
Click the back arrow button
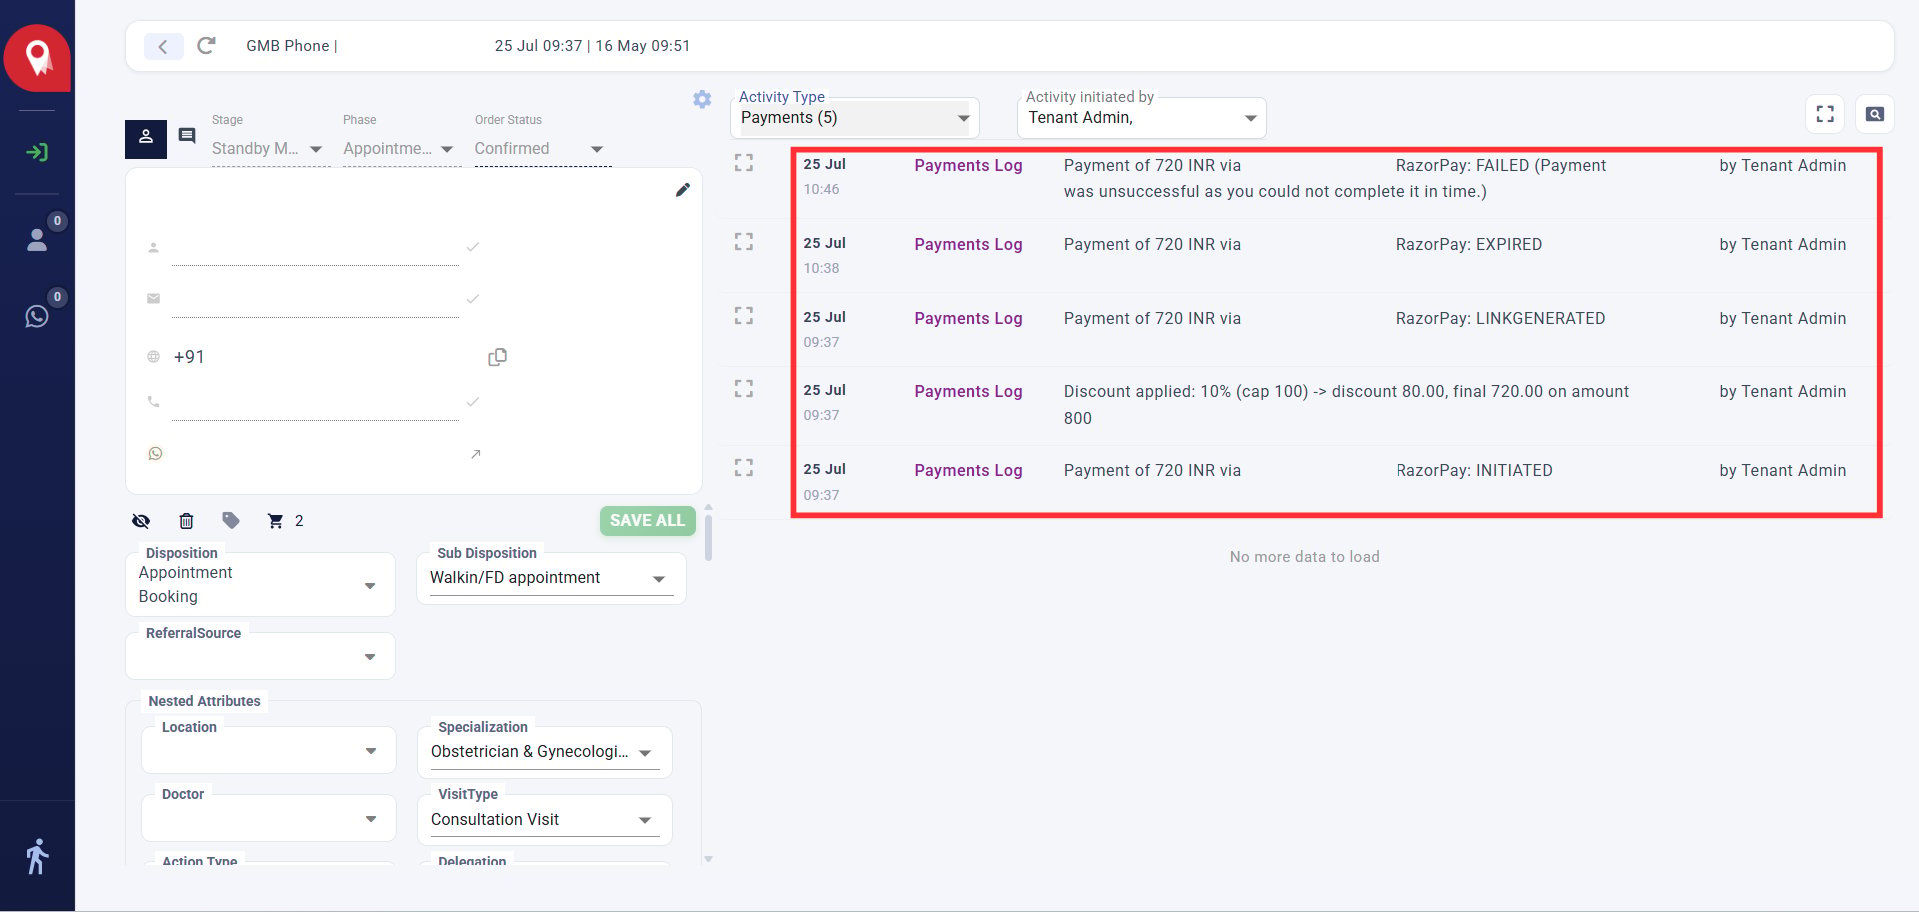tap(163, 46)
